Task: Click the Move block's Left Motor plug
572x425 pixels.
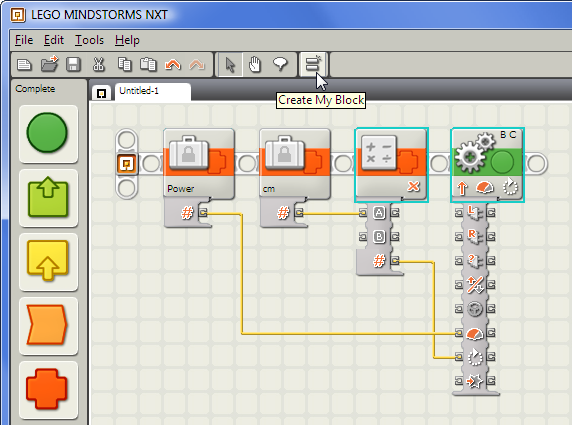Action: click(x=459, y=213)
